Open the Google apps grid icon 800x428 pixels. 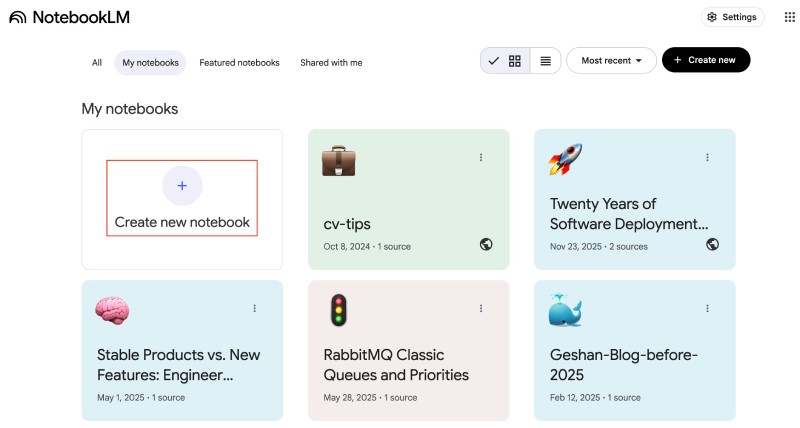[x=789, y=17]
